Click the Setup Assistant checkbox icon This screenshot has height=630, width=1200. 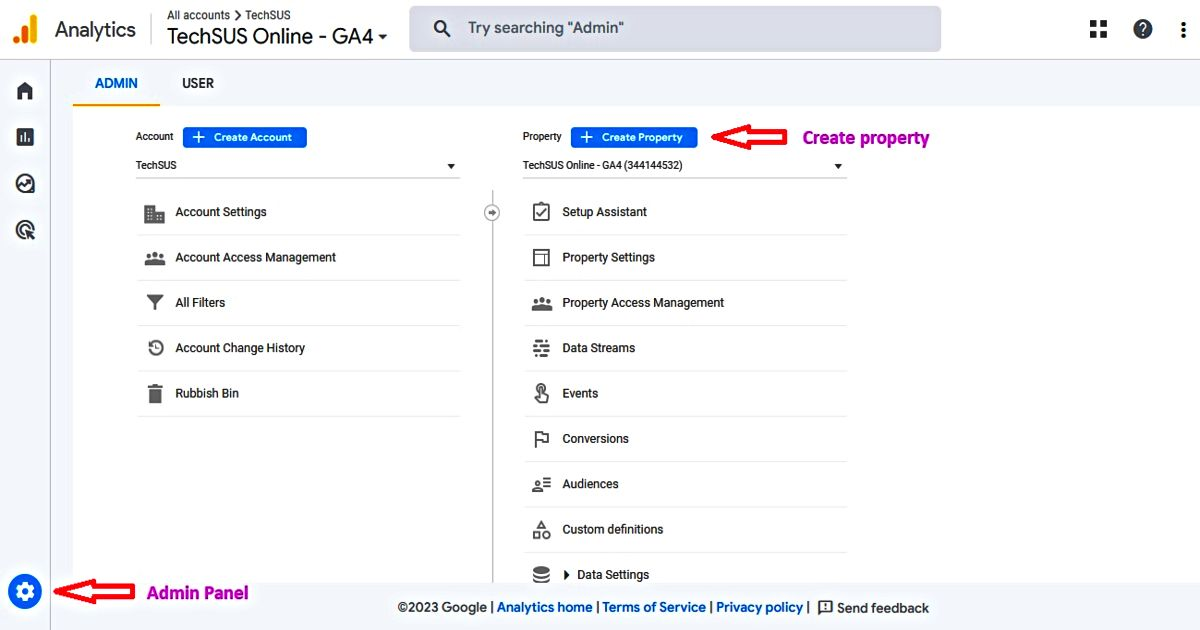coord(541,212)
